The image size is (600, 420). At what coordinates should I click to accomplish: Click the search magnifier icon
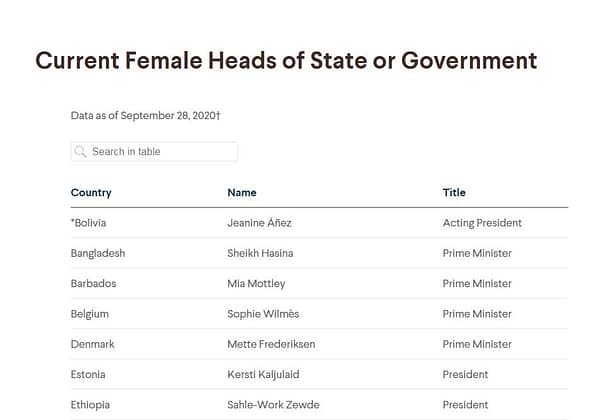[81, 152]
